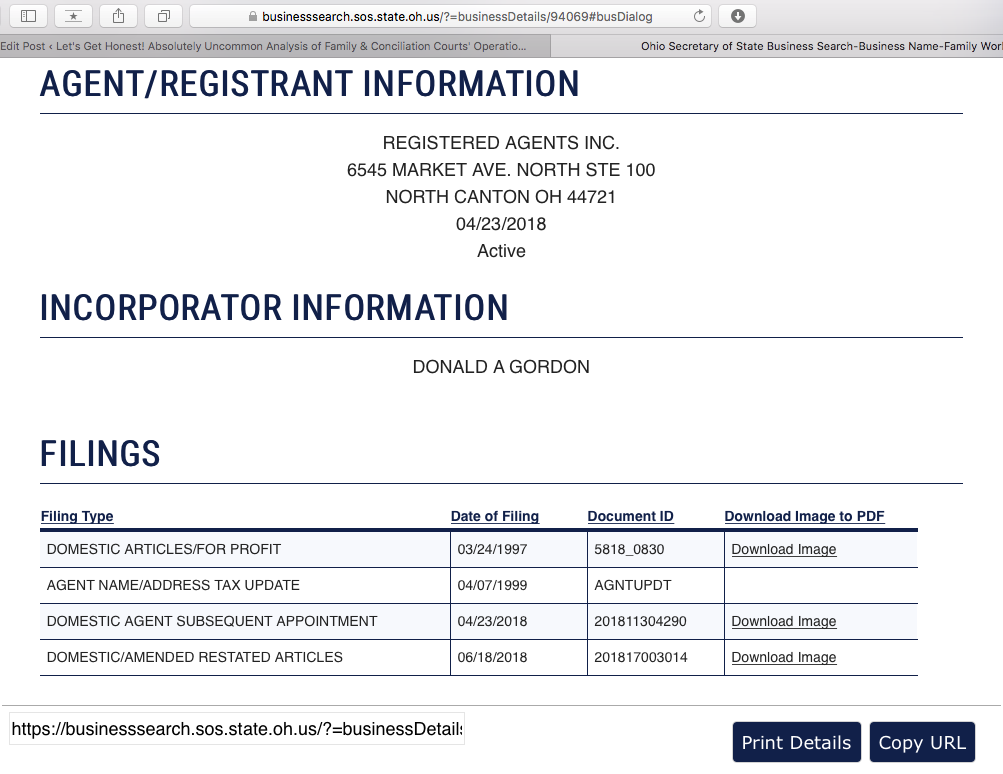Click the business details URL text field
This screenshot has height=774, width=1003.
237,729
